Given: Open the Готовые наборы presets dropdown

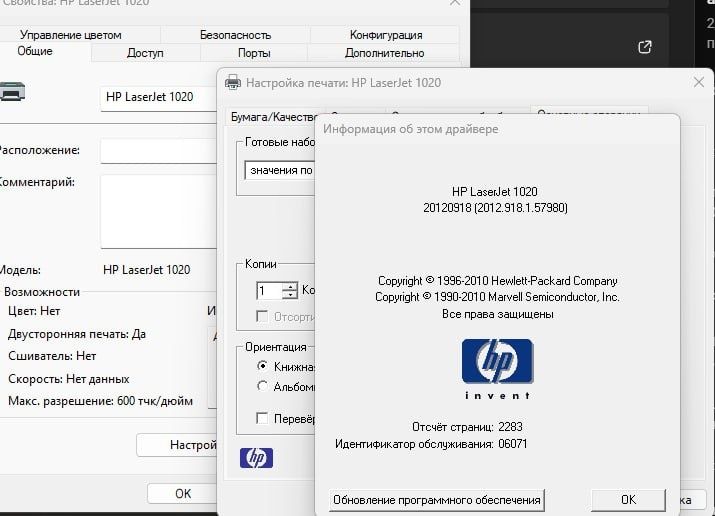Looking at the screenshot, I should pos(280,170).
